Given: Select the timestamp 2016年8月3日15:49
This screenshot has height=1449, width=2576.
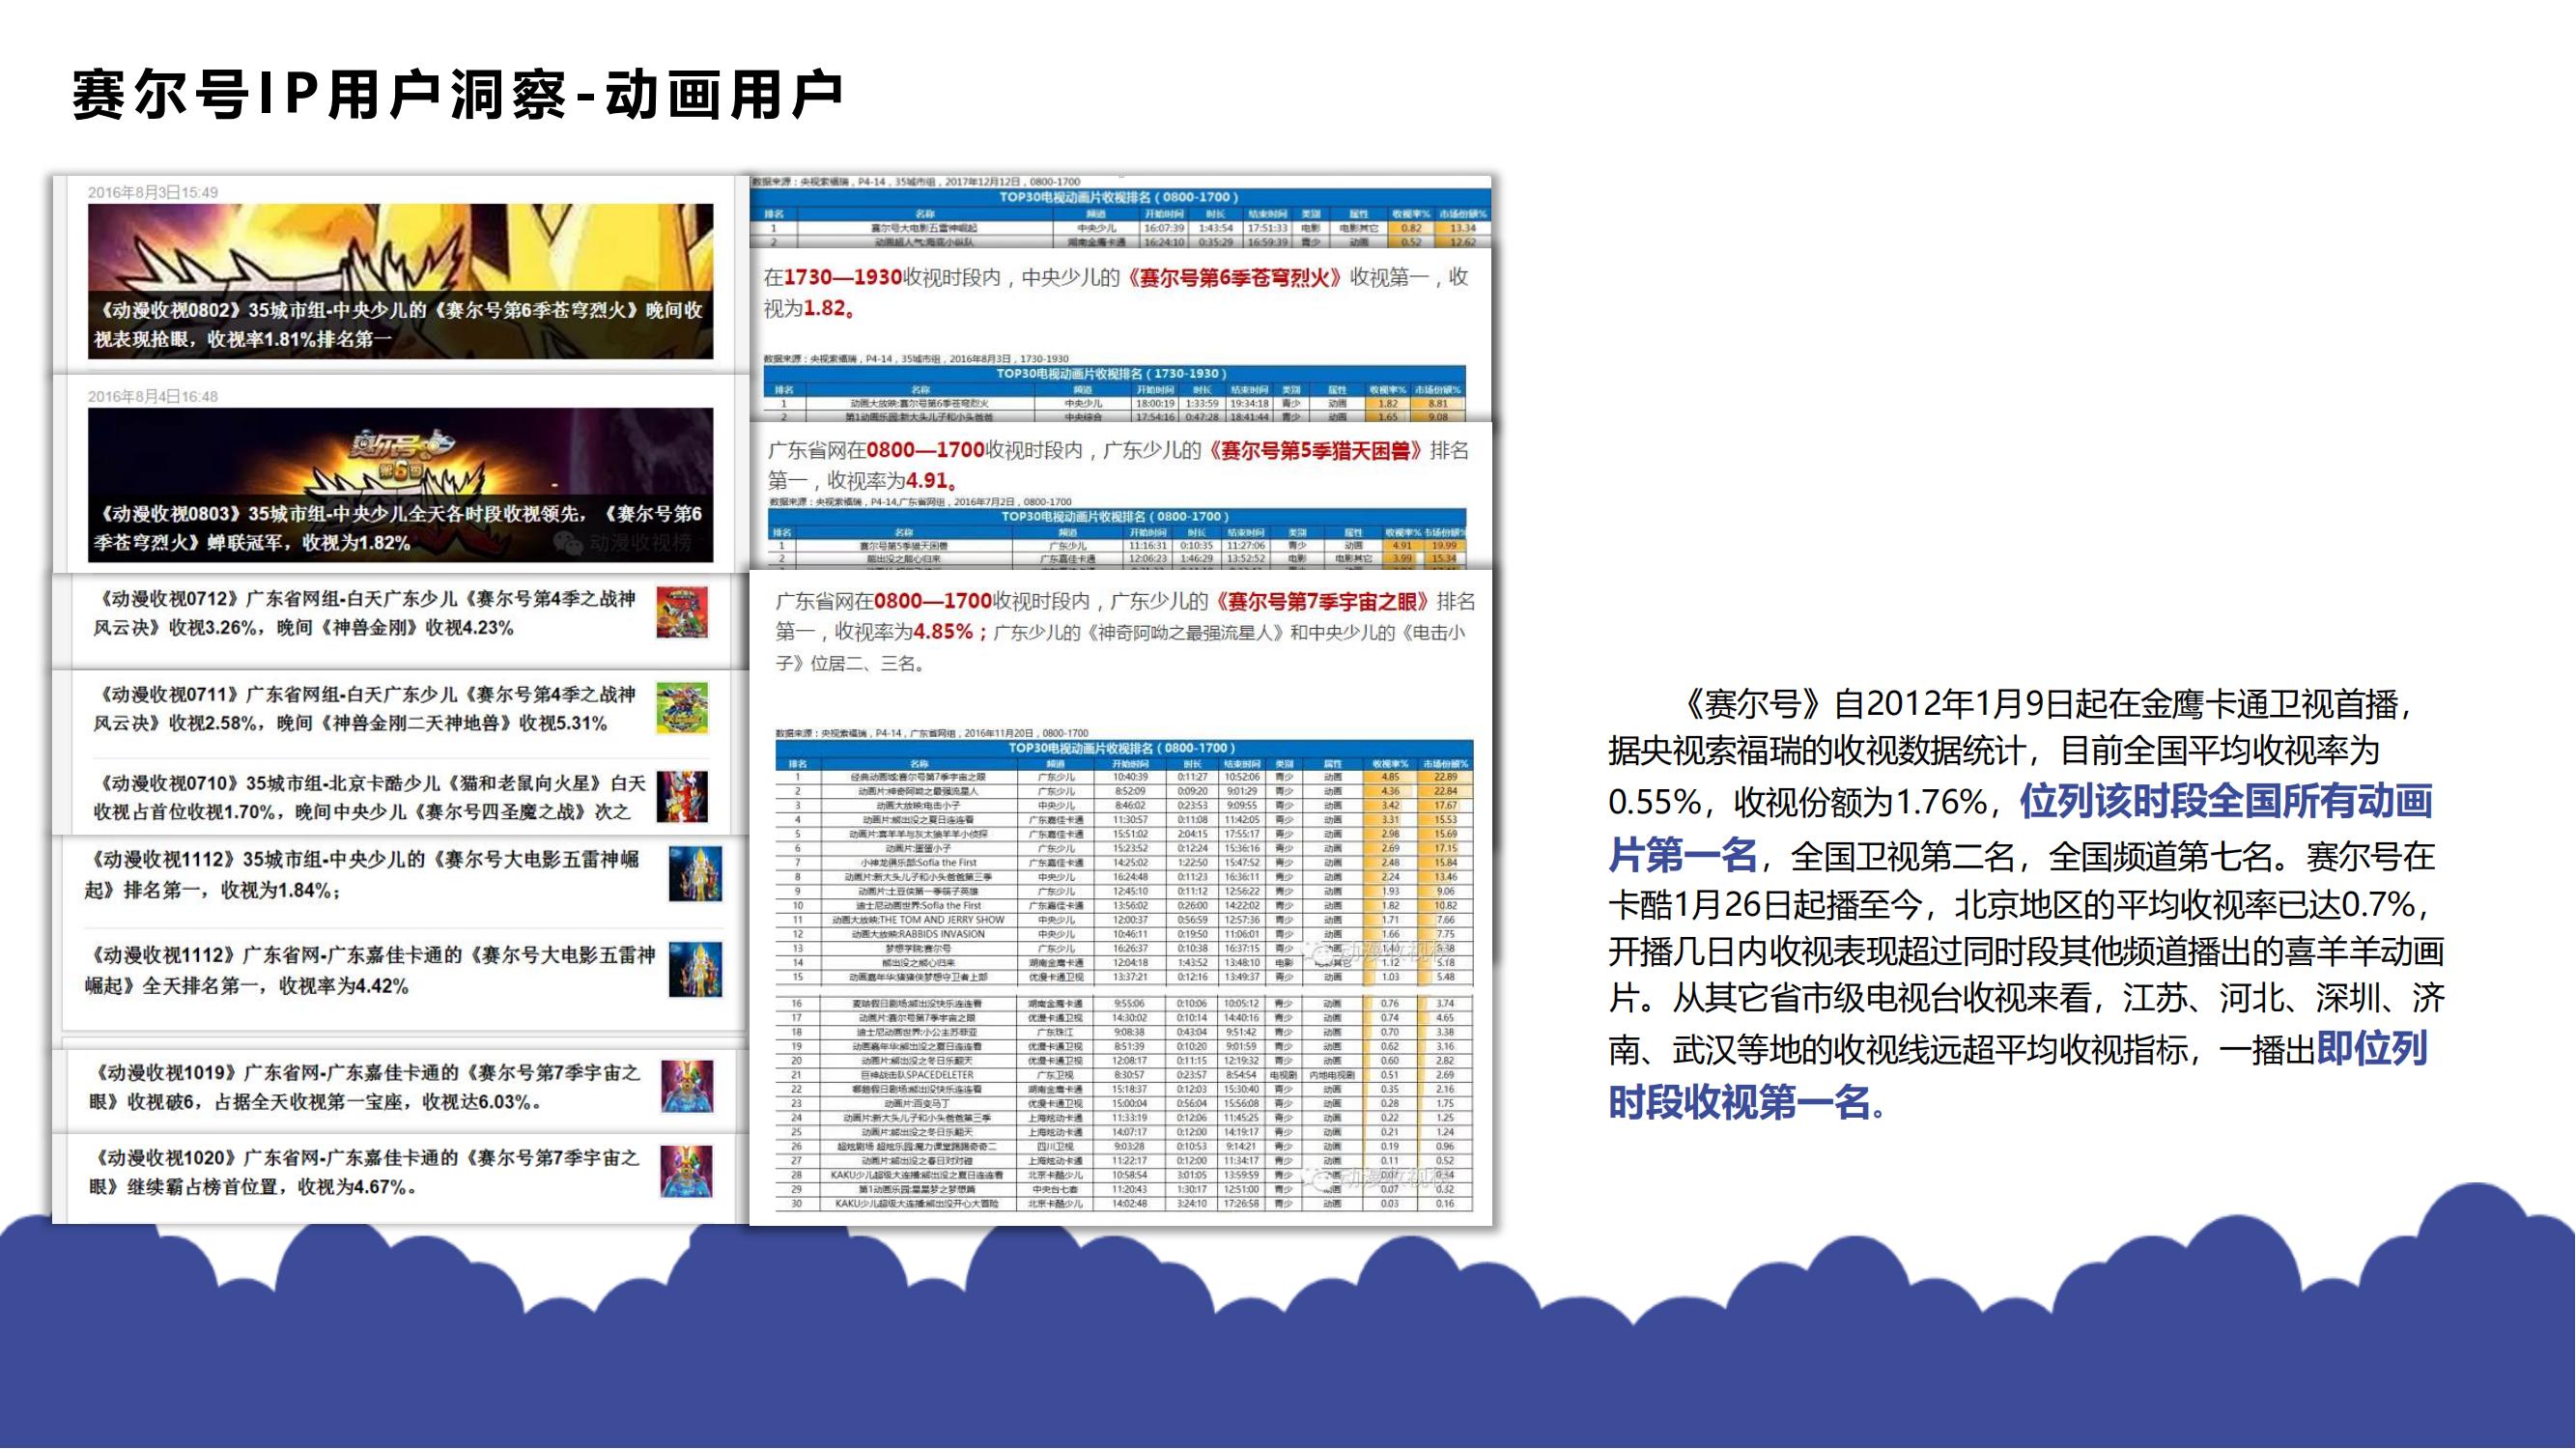Looking at the screenshot, I should tap(153, 192).
